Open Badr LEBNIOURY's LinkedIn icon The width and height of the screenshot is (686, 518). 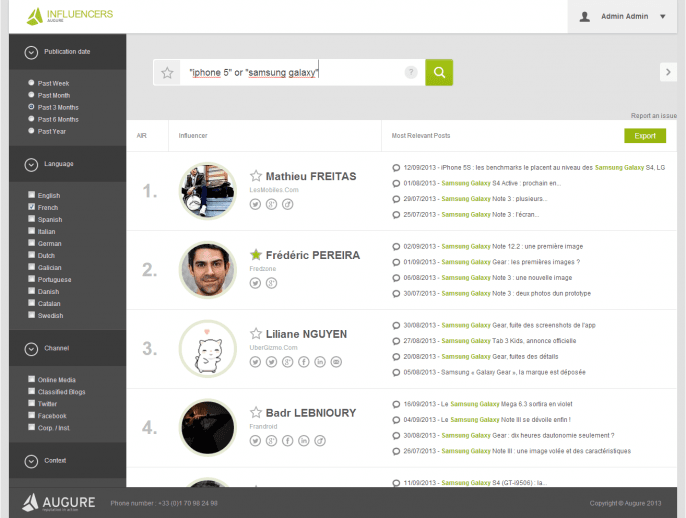coord(304,441)
